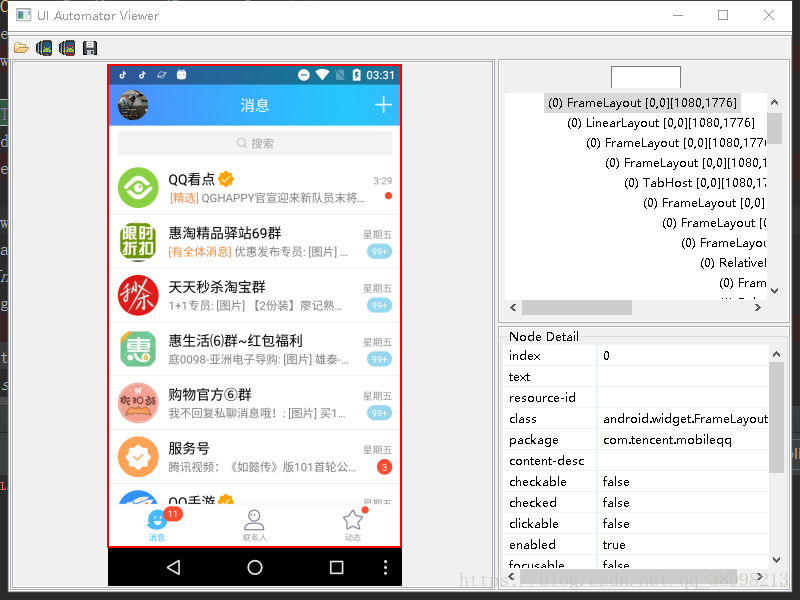Tap the three-dot menu in navigation bar
800x600 pixels.
[385, 567]
